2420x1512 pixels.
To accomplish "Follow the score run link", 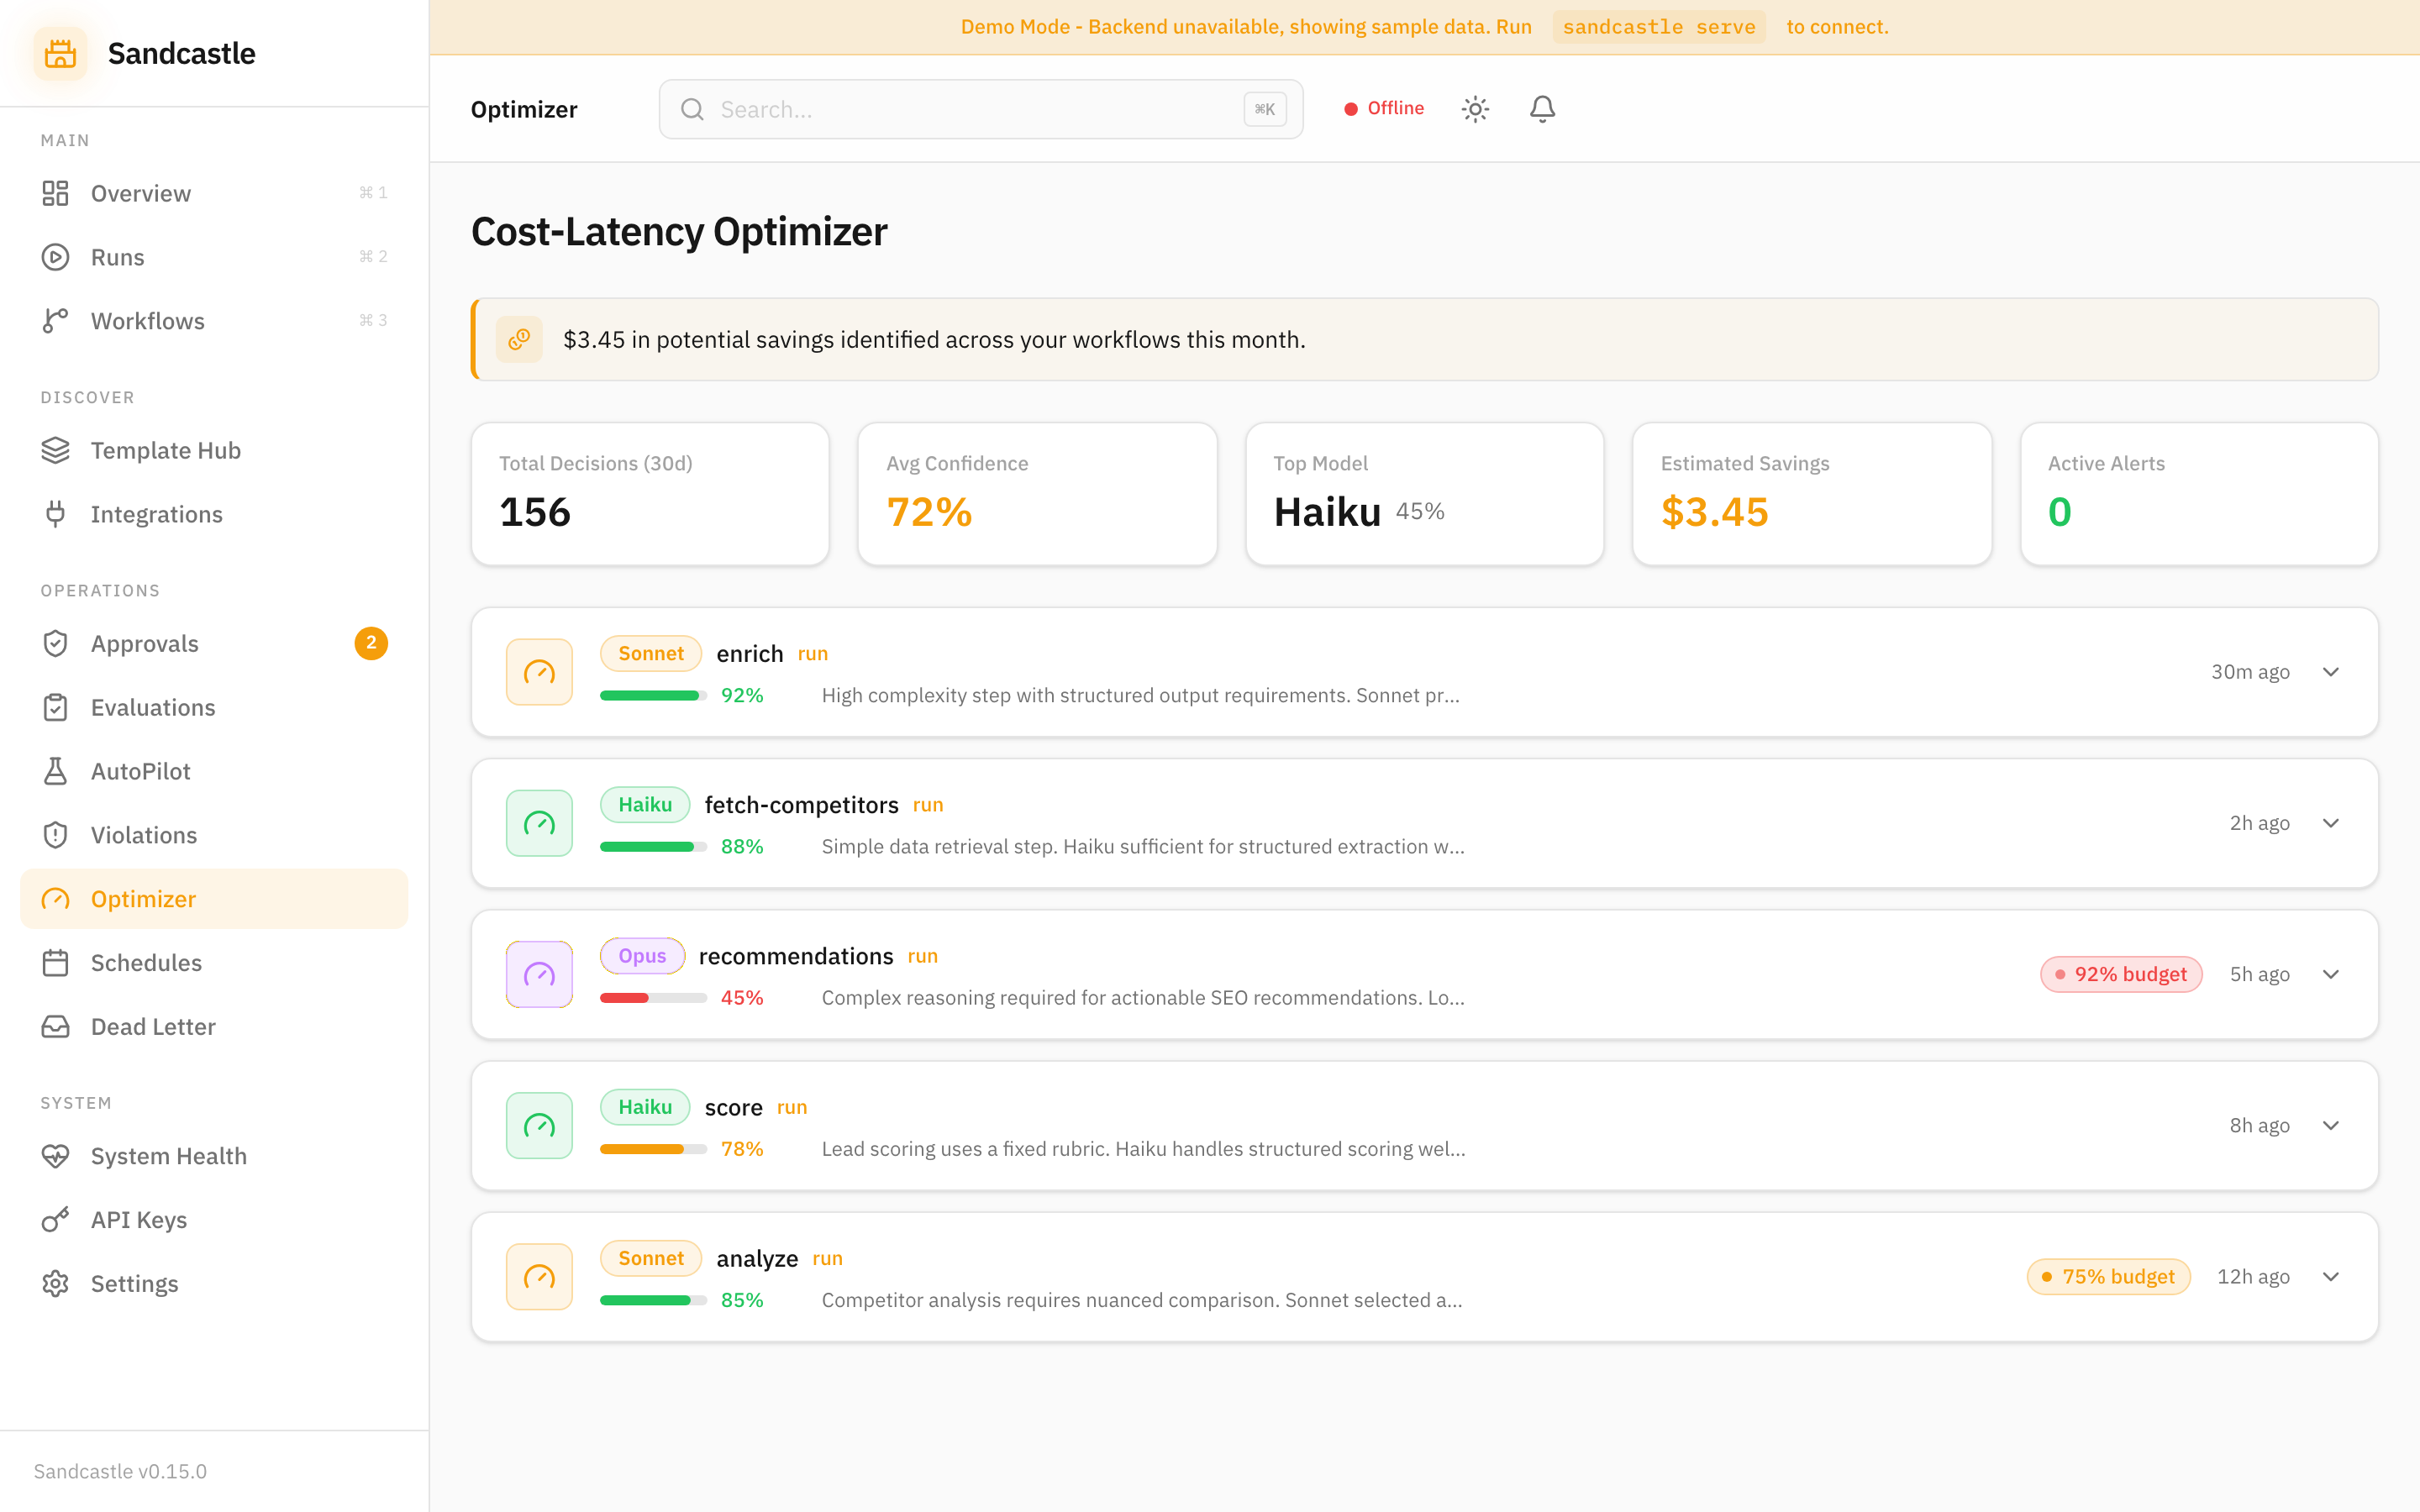I will [791, 1107].
